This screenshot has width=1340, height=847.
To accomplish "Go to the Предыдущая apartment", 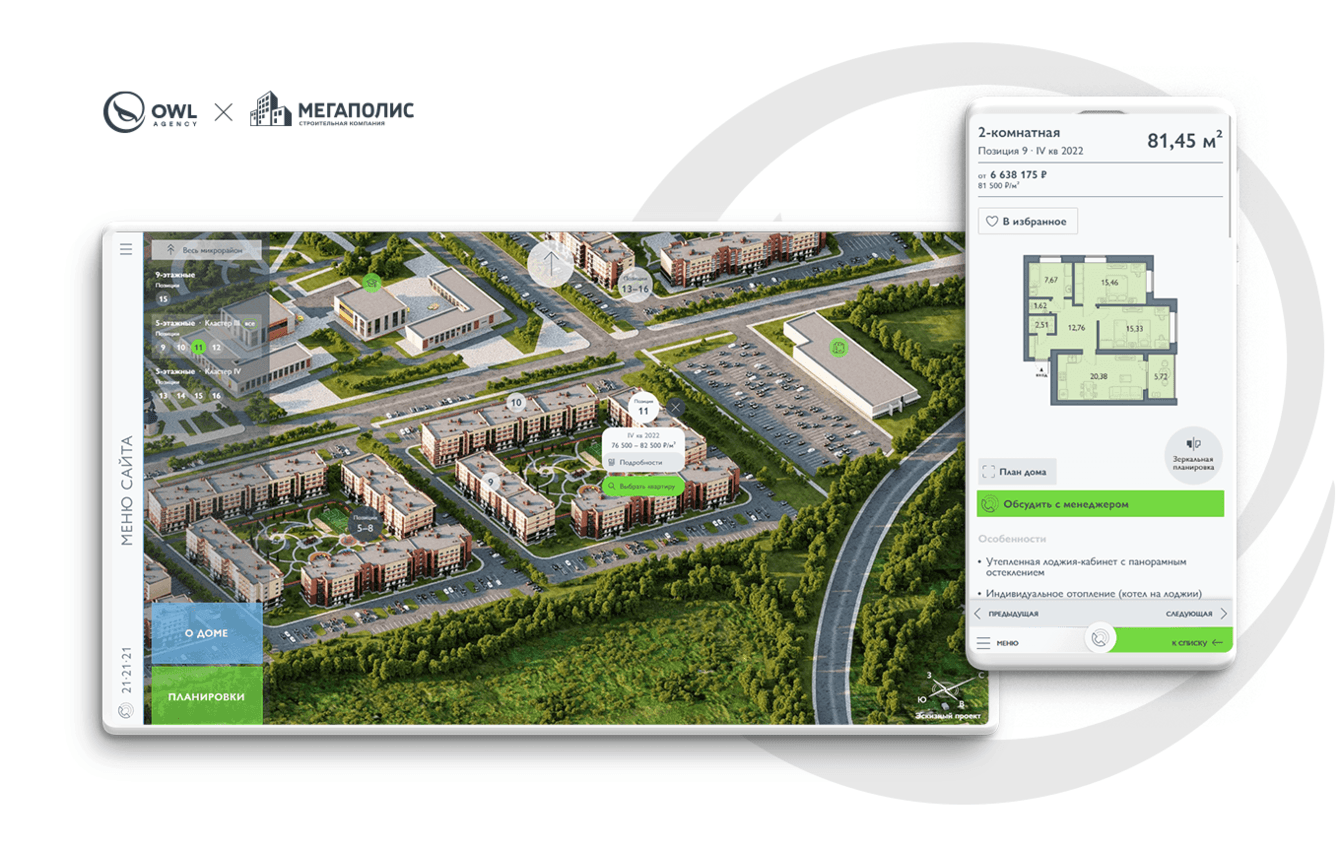I will pyautogui.click(x=1013, y=614).
